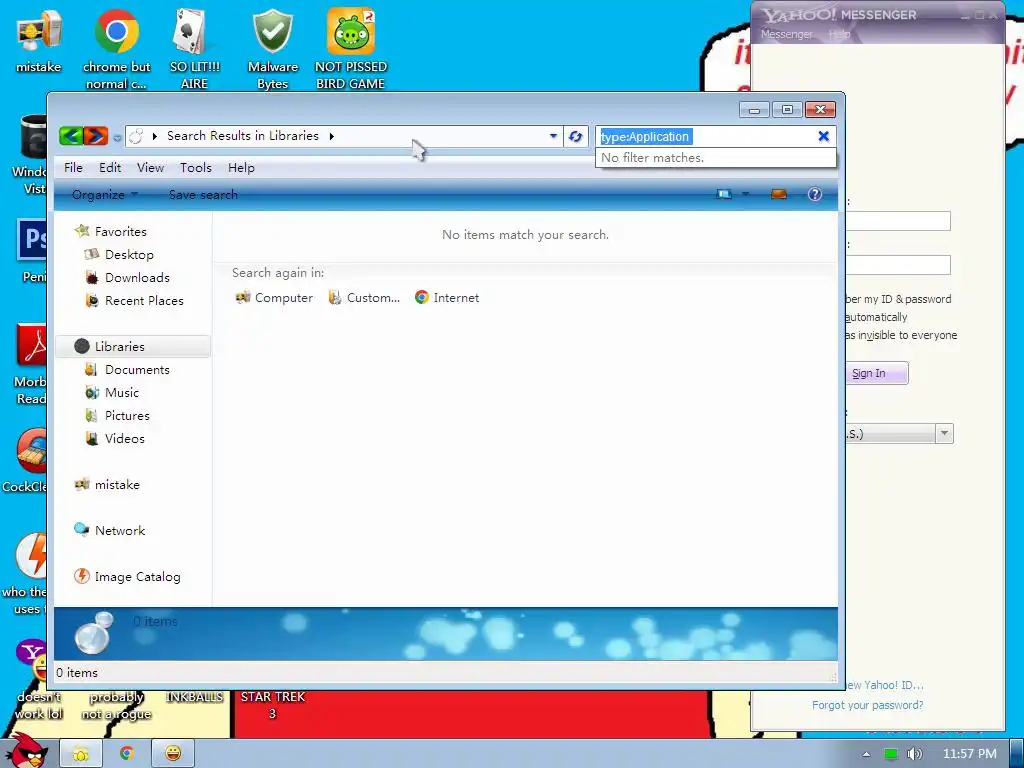This screenshot has width=1024, height=768.
Task: Change view using the views icon
Action: [724, 194]
